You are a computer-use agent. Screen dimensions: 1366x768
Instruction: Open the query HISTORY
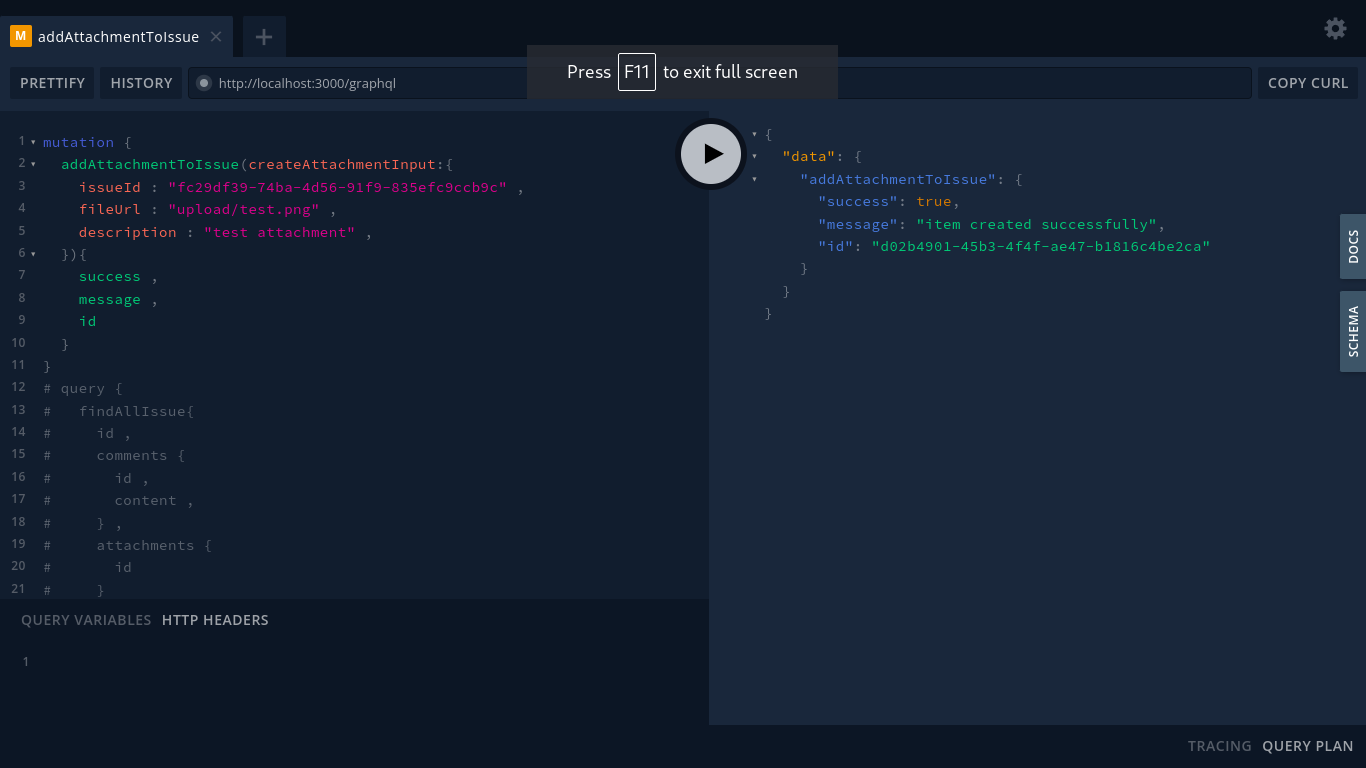(141, 83)
